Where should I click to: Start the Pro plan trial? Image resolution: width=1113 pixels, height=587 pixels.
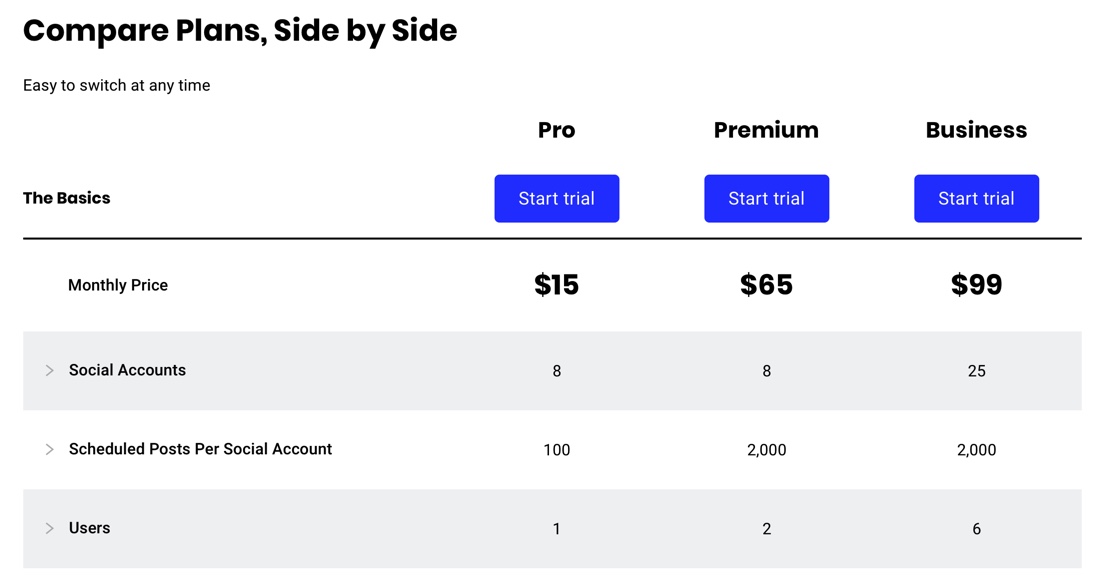pos(556,198)
